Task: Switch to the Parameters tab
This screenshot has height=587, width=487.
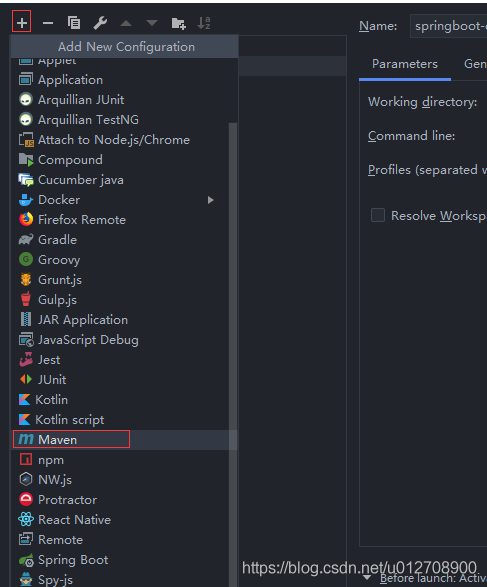Action: (405, 64)
